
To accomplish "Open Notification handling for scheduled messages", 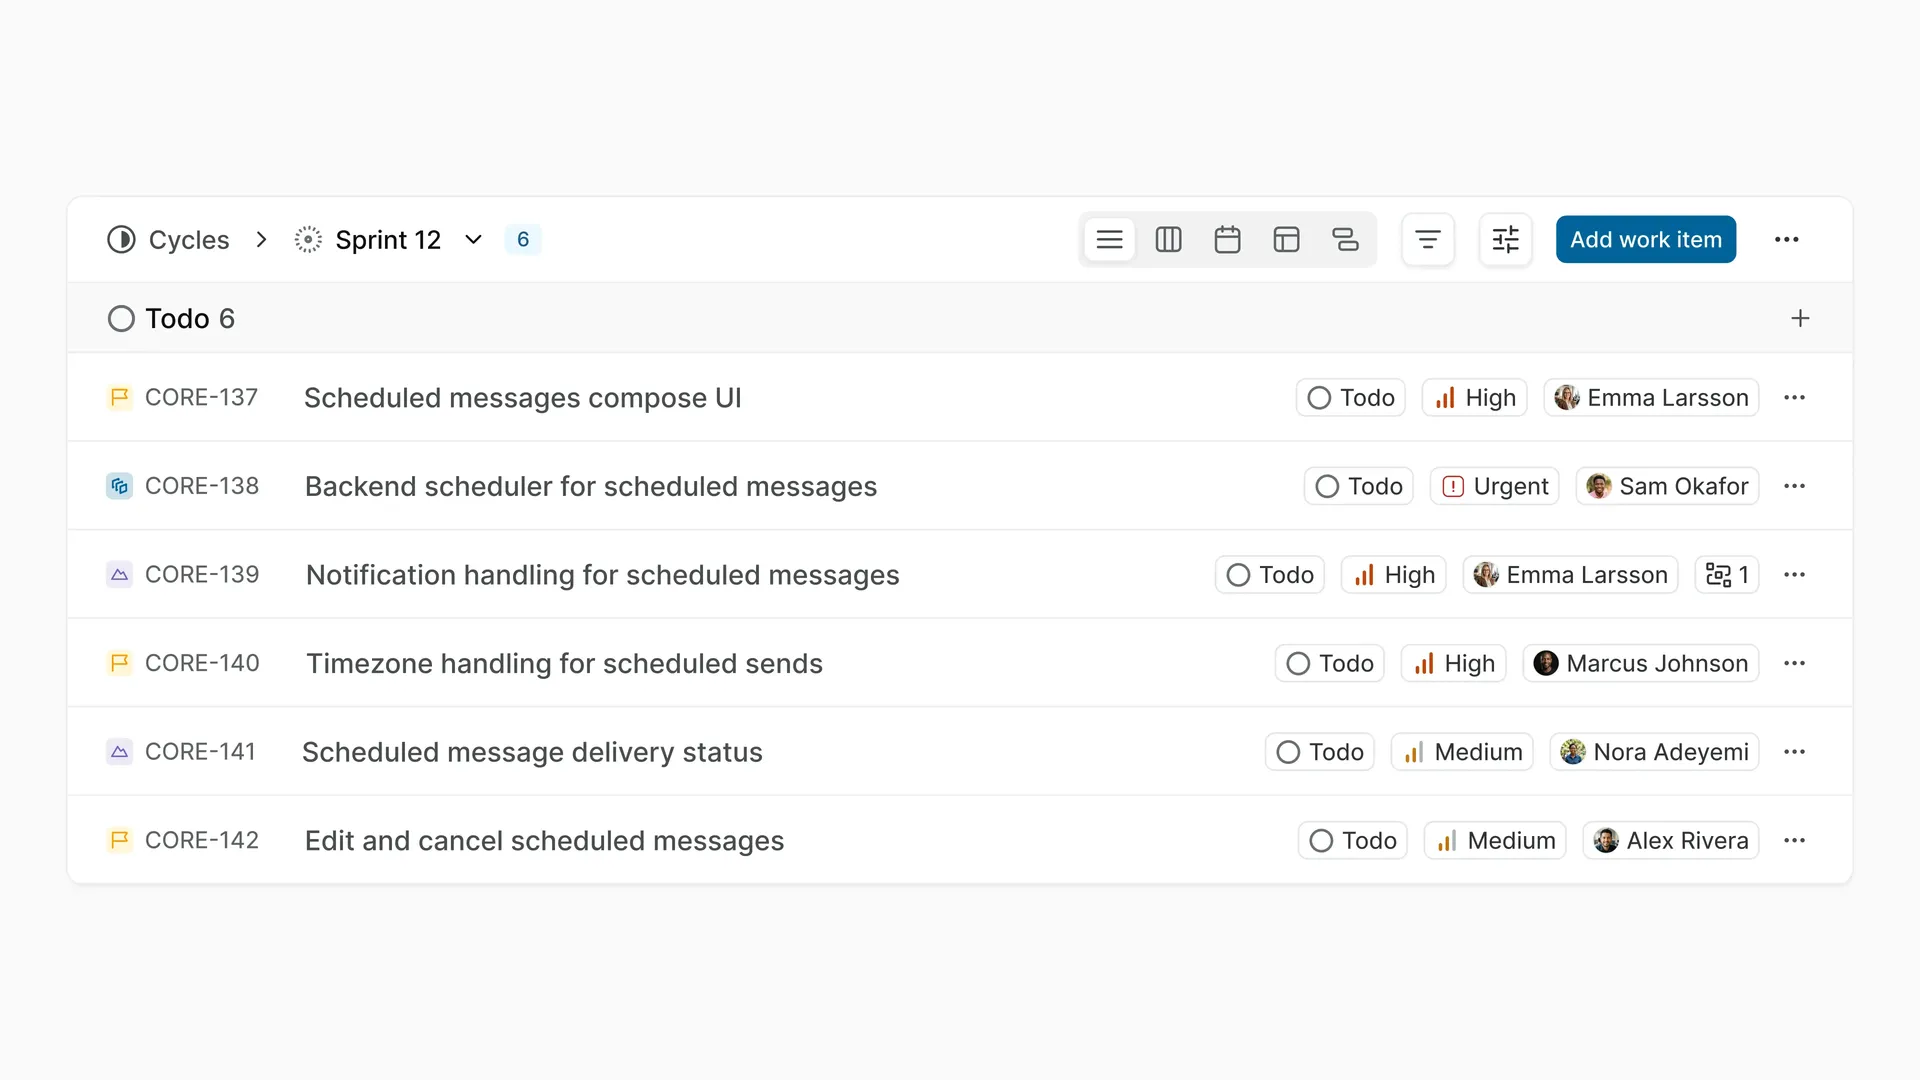I will pyautogui.click(x=603, y=575).
